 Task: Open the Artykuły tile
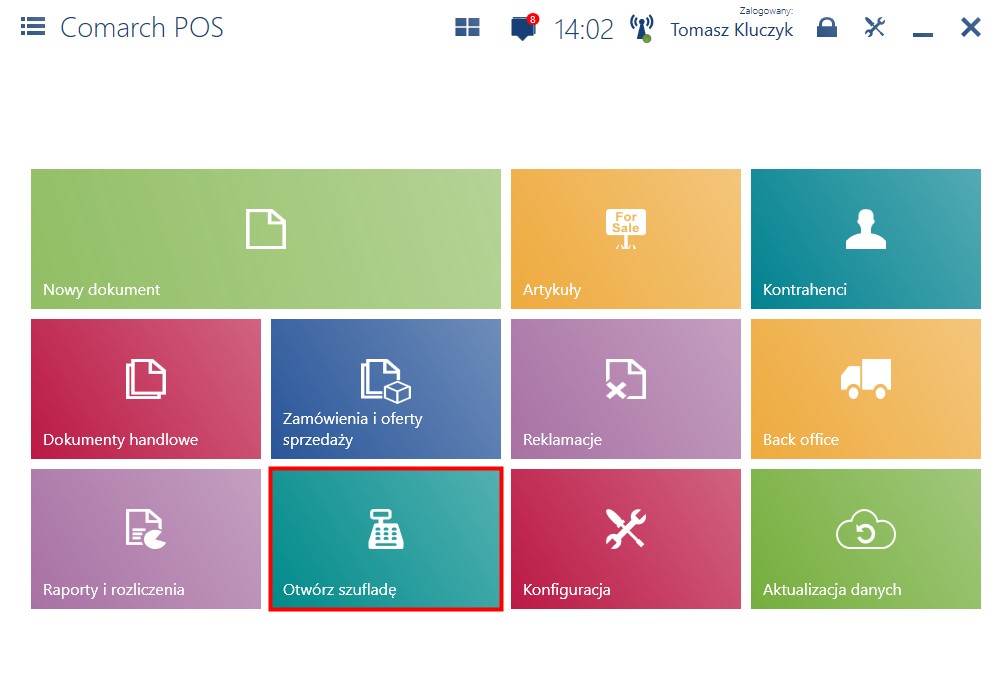click(x=626, y=239)
